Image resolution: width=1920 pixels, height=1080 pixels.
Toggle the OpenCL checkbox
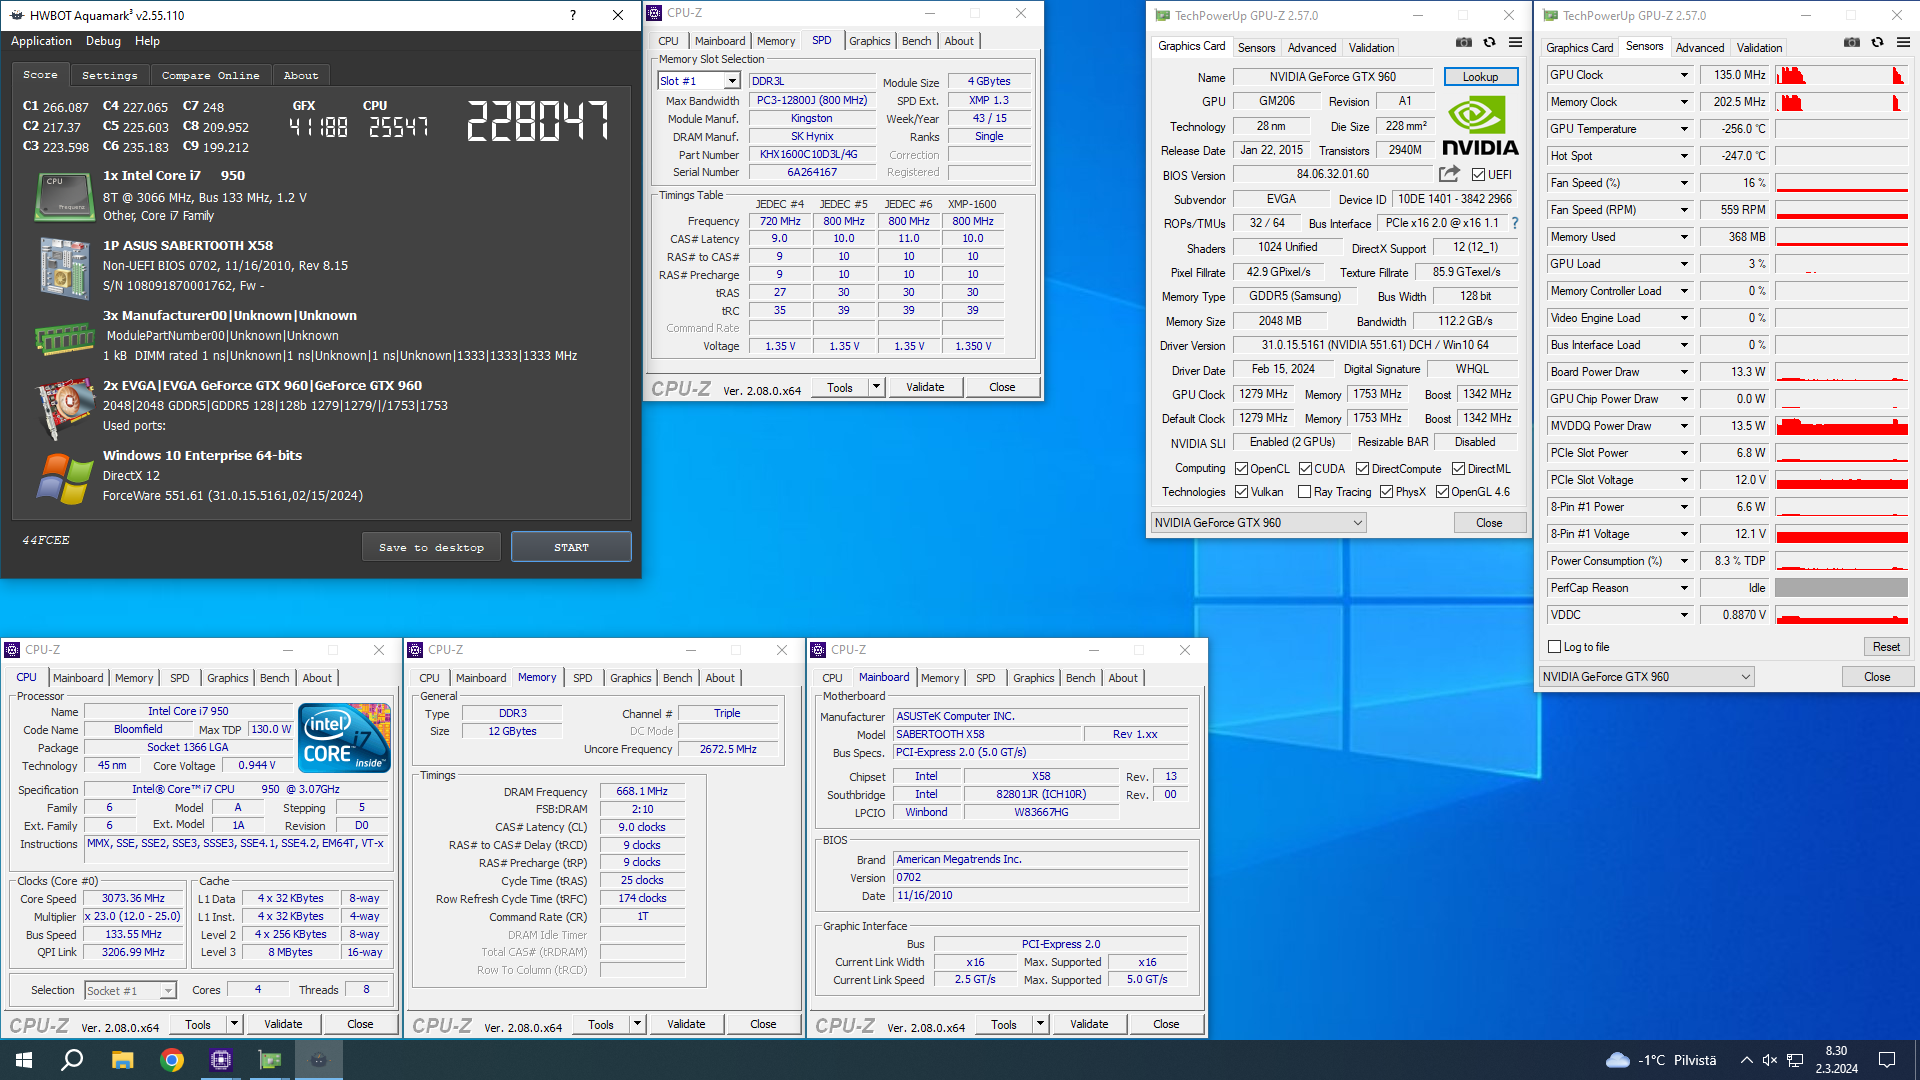coord(1241,469)
